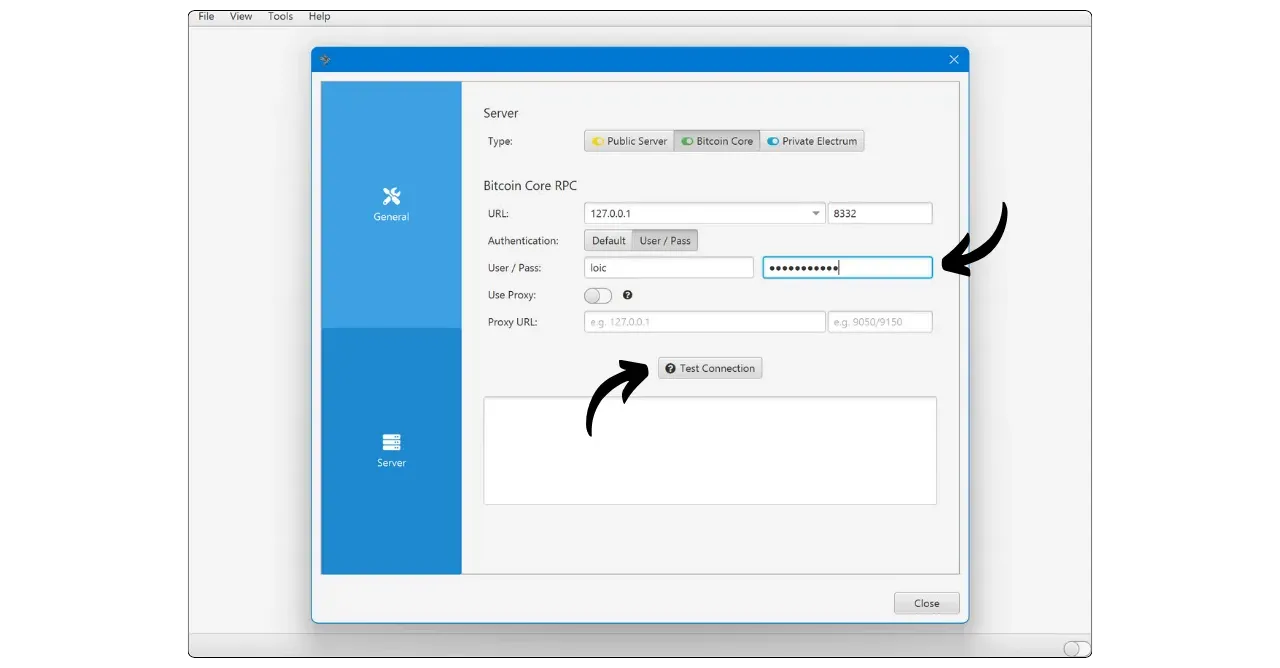
Task: Toggle the bottom-right status bar switch
Action: [x=1076, y=648]
